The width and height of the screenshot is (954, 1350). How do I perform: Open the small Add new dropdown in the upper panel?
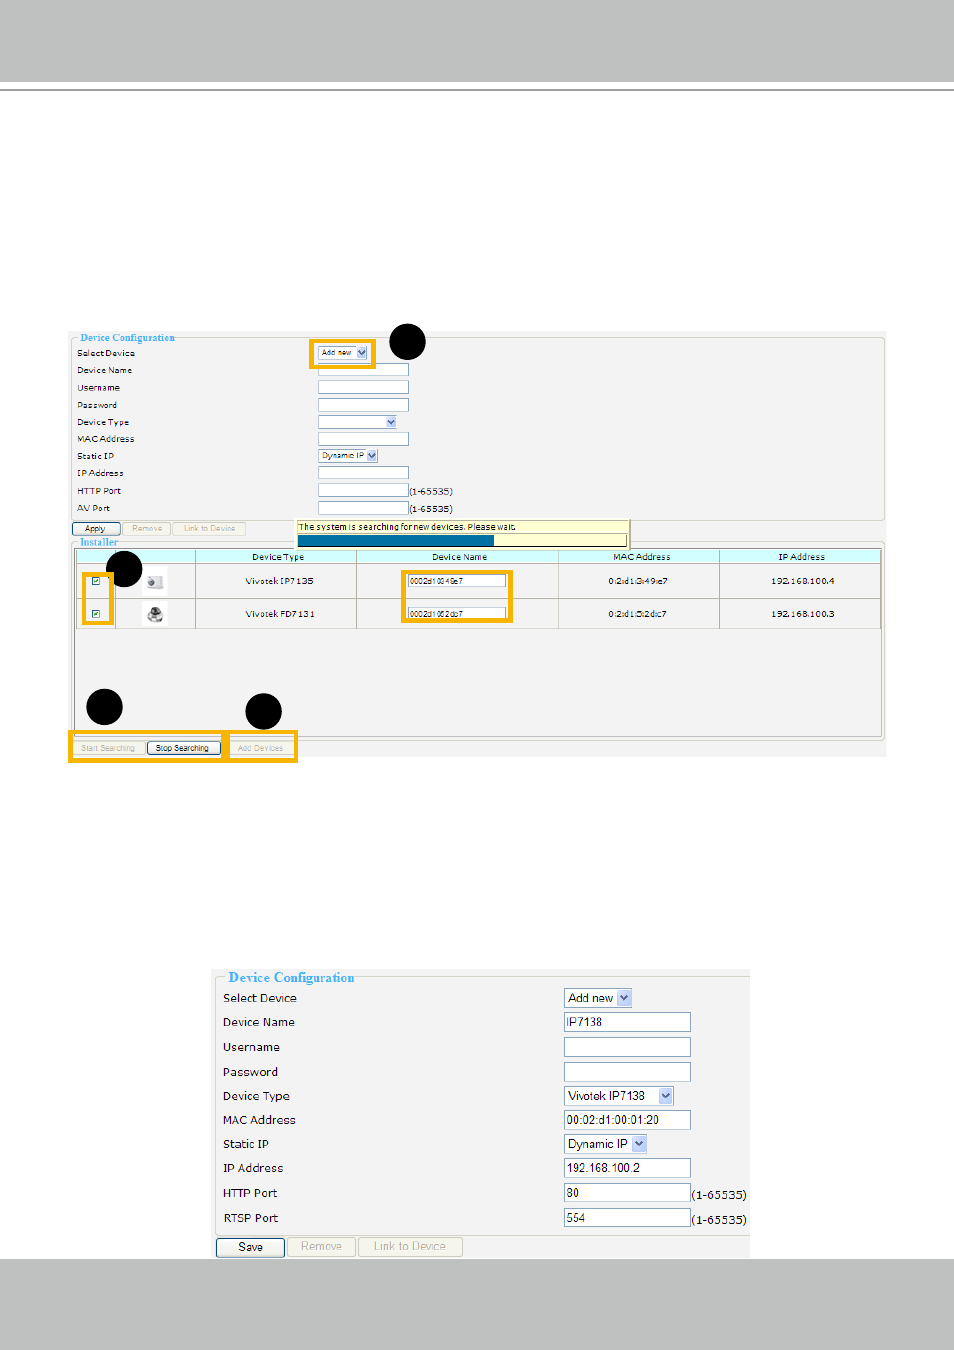343,353
